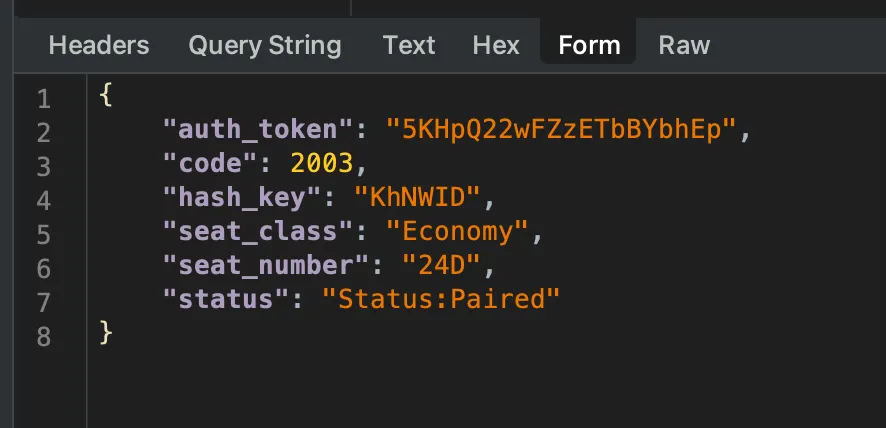Click line number 8 in gutter
Screen dimensions: 886x428
[x=43, y=335]
